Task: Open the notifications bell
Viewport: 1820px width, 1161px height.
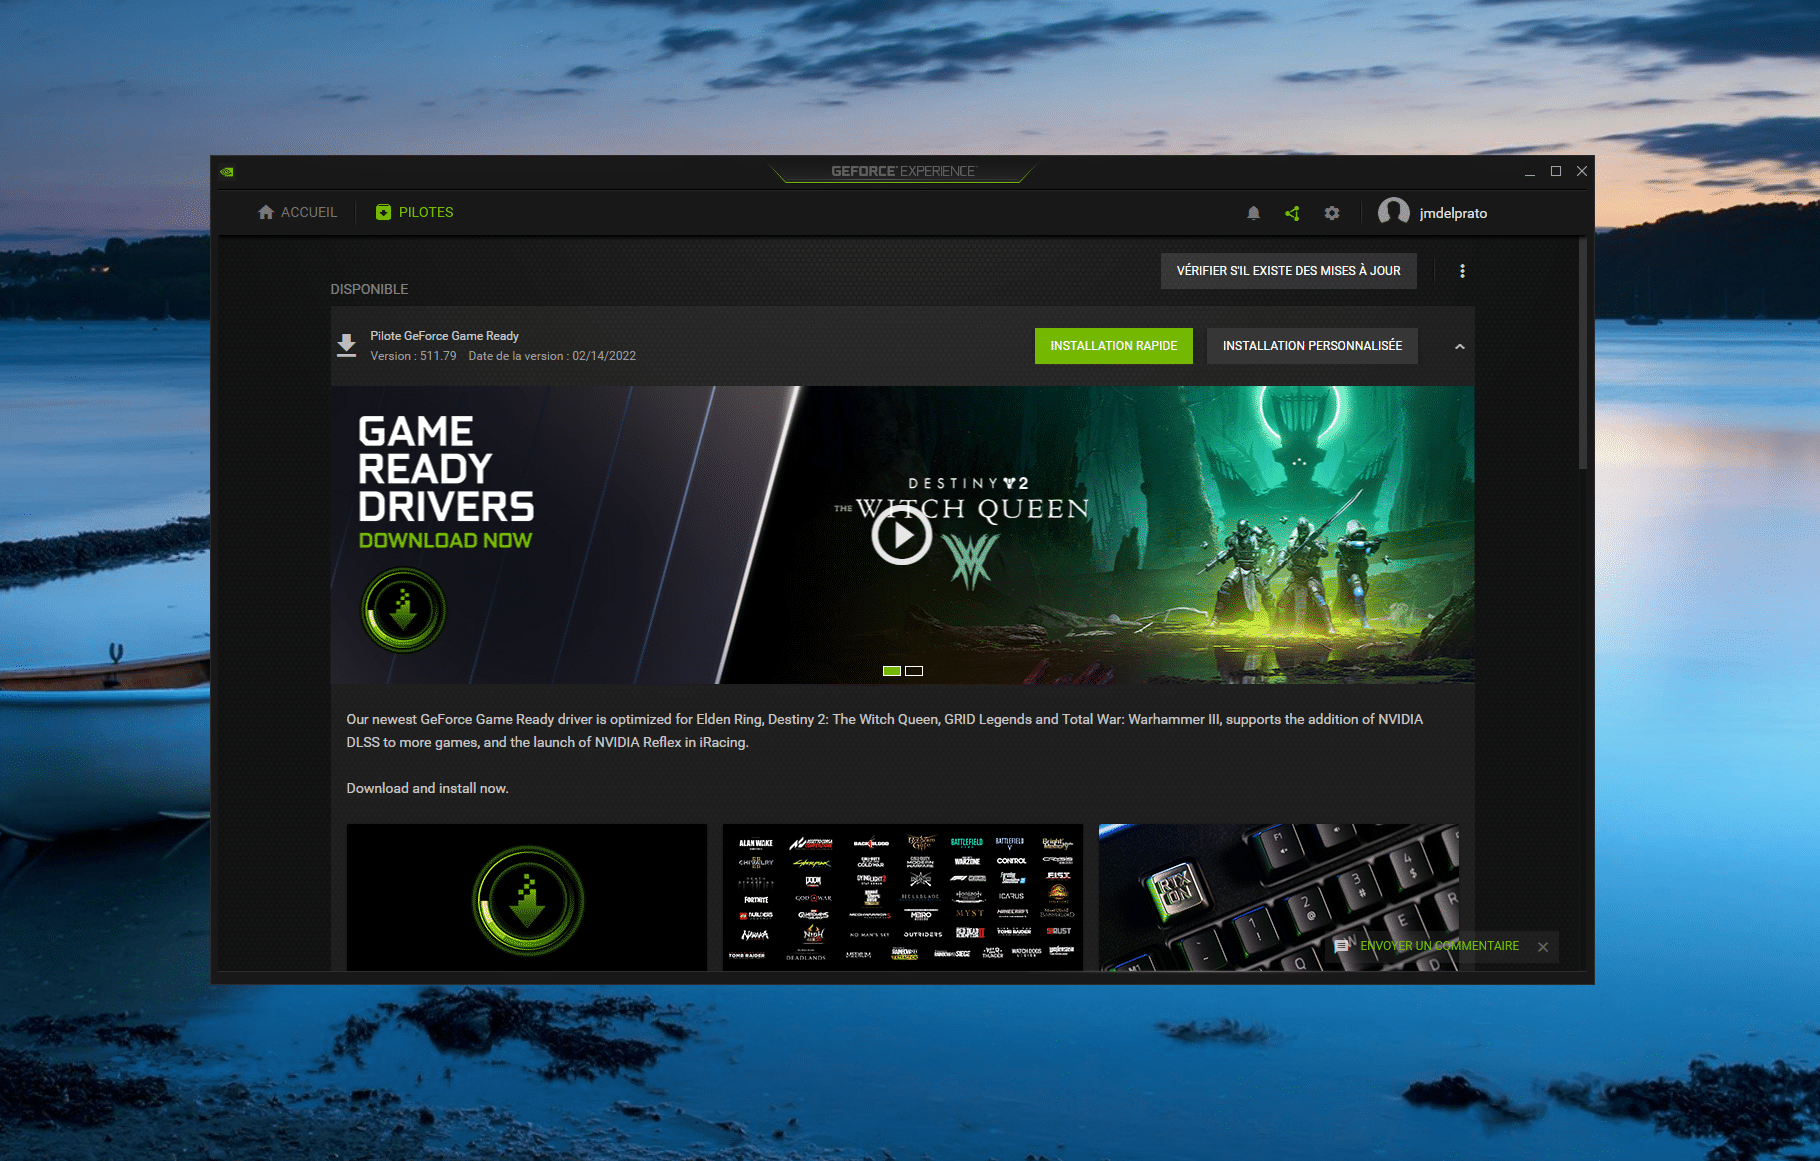Action: tap(1253, 213)
